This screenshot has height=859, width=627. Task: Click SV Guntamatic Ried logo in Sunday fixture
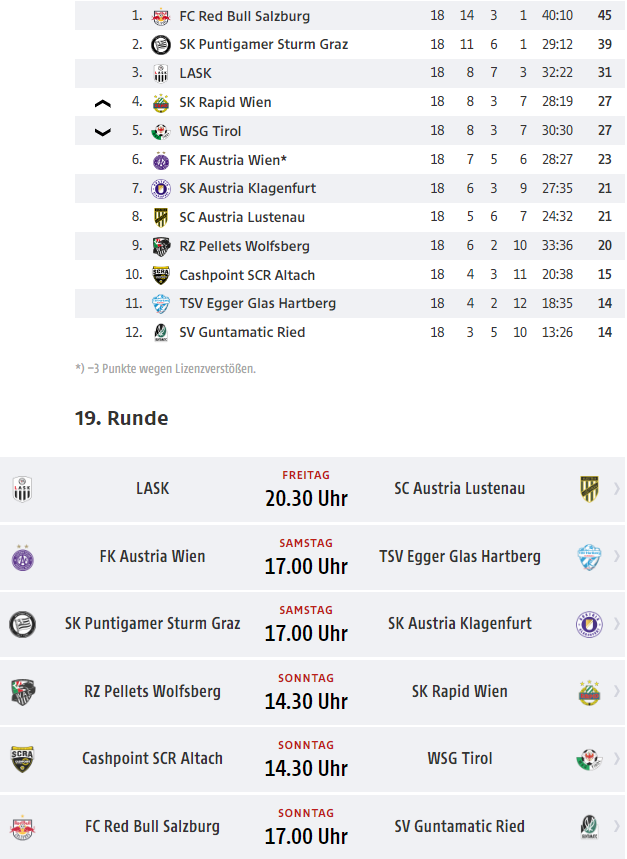tap(589, 827)
